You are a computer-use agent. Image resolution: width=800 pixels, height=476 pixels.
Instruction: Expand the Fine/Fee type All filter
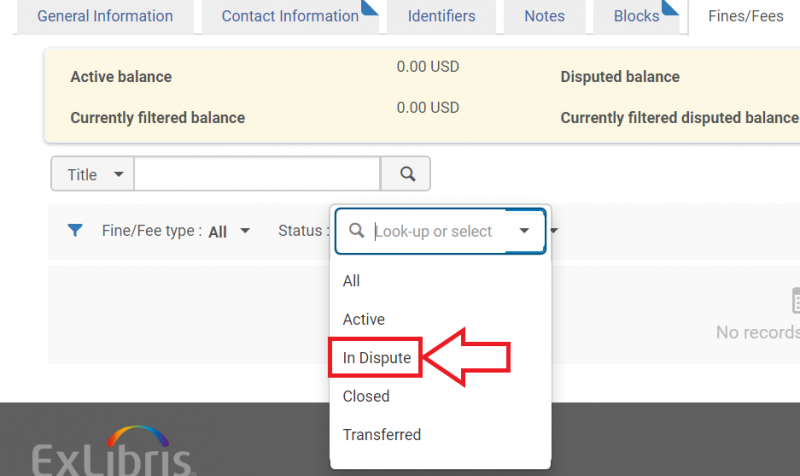pos(176,231)
